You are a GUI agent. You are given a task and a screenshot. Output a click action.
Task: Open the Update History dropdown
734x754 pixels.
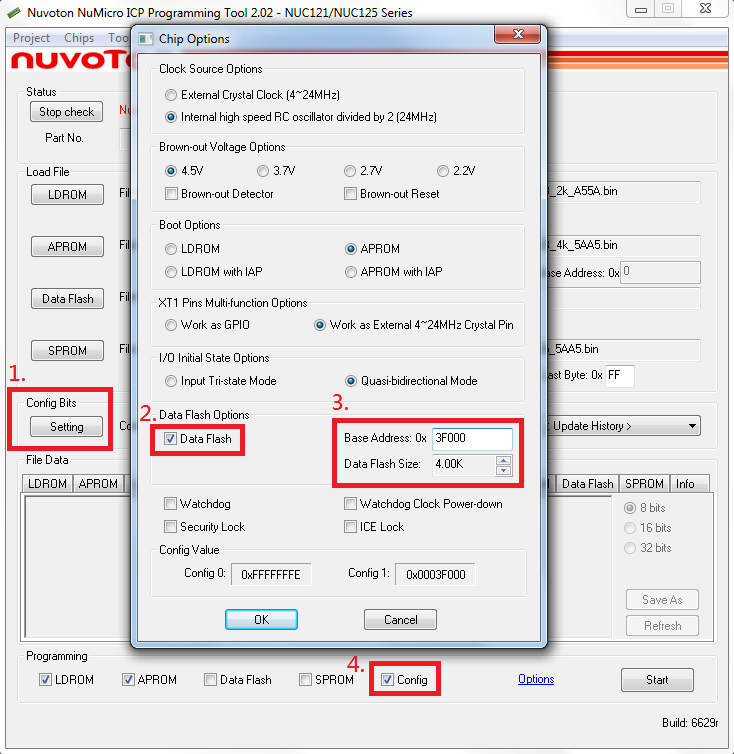(692, 426)
